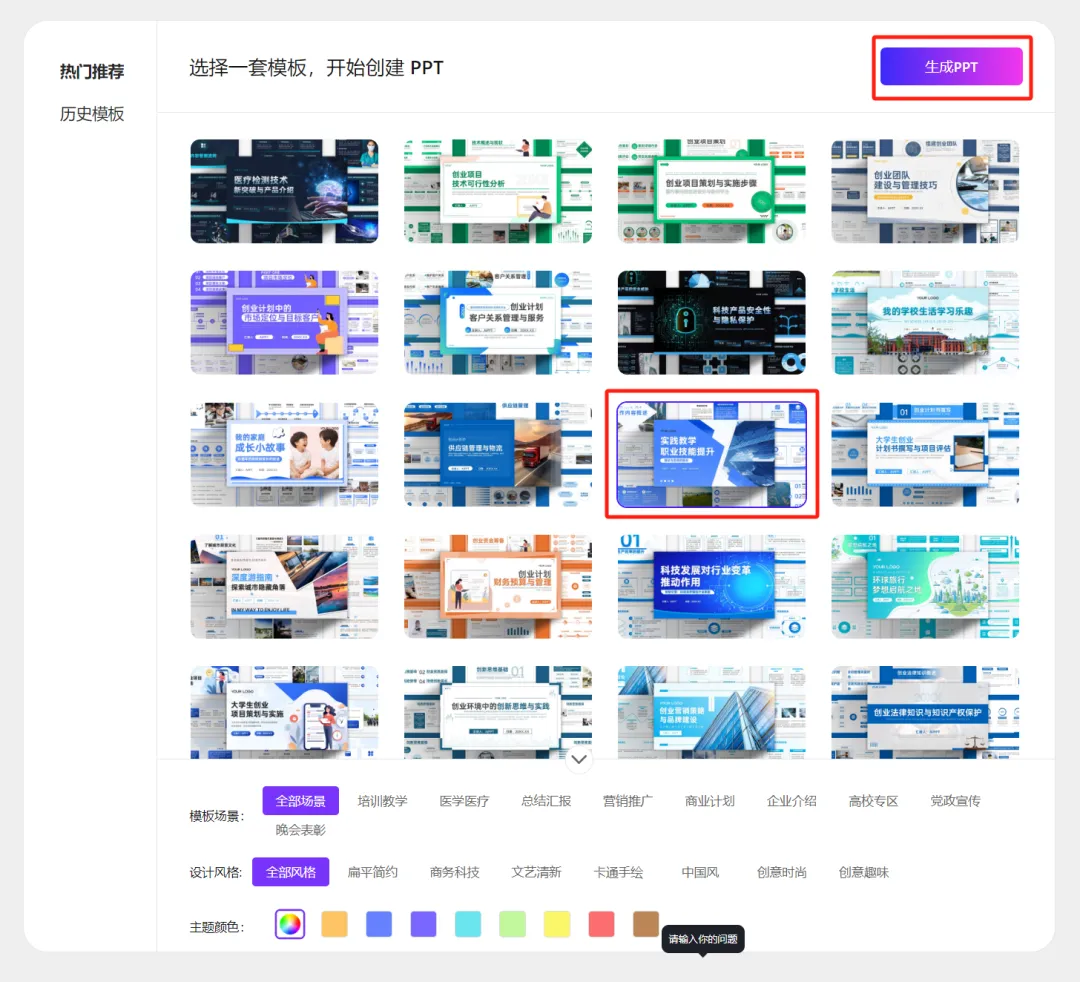This screenshot has height=982, width=1080.
Task: Choose the 大学生创业计划书撰写 template
Action: 924,455
